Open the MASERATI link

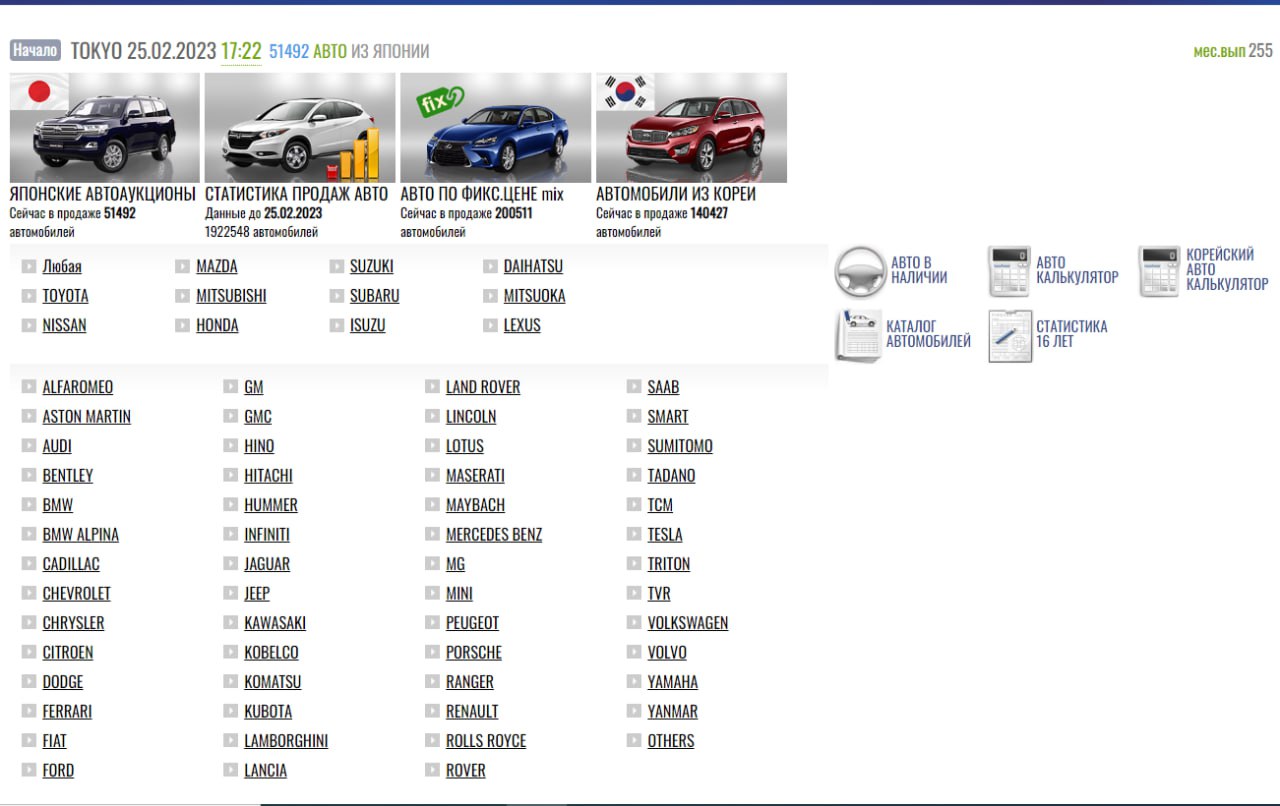[475, 476]
